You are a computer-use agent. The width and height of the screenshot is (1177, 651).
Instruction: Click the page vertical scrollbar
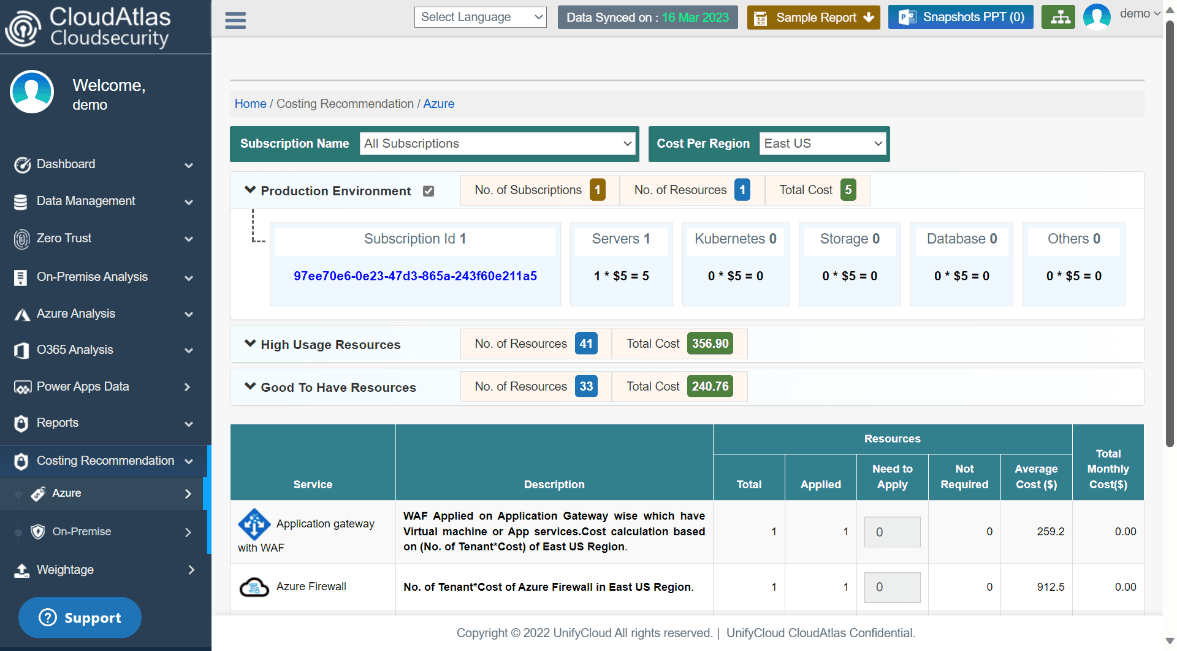[x=1169, y=233]
